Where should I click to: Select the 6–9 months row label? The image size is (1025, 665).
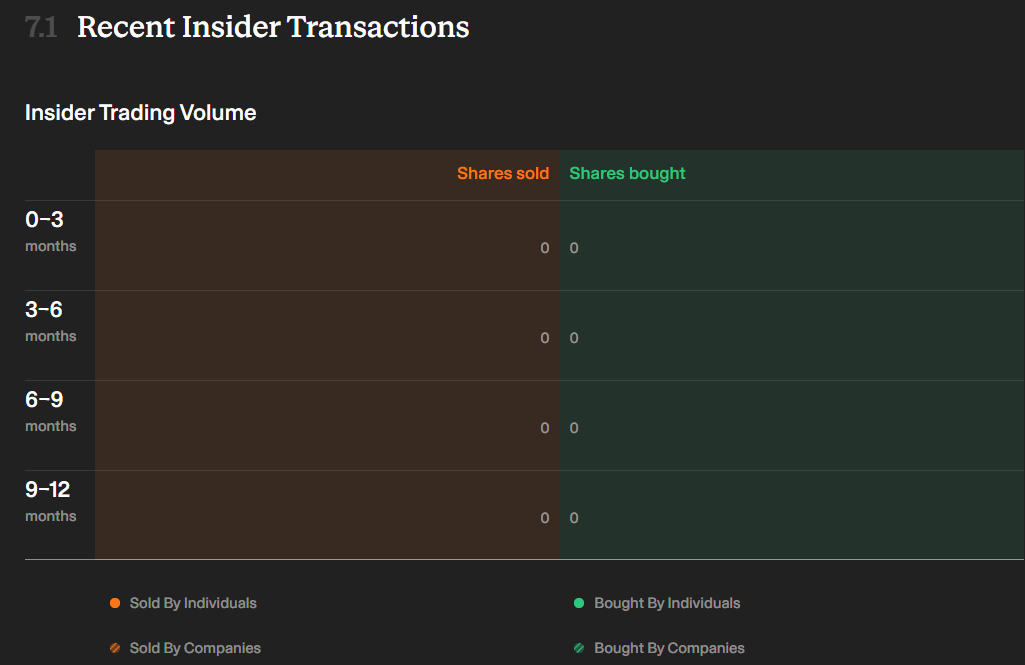point(50,411)
